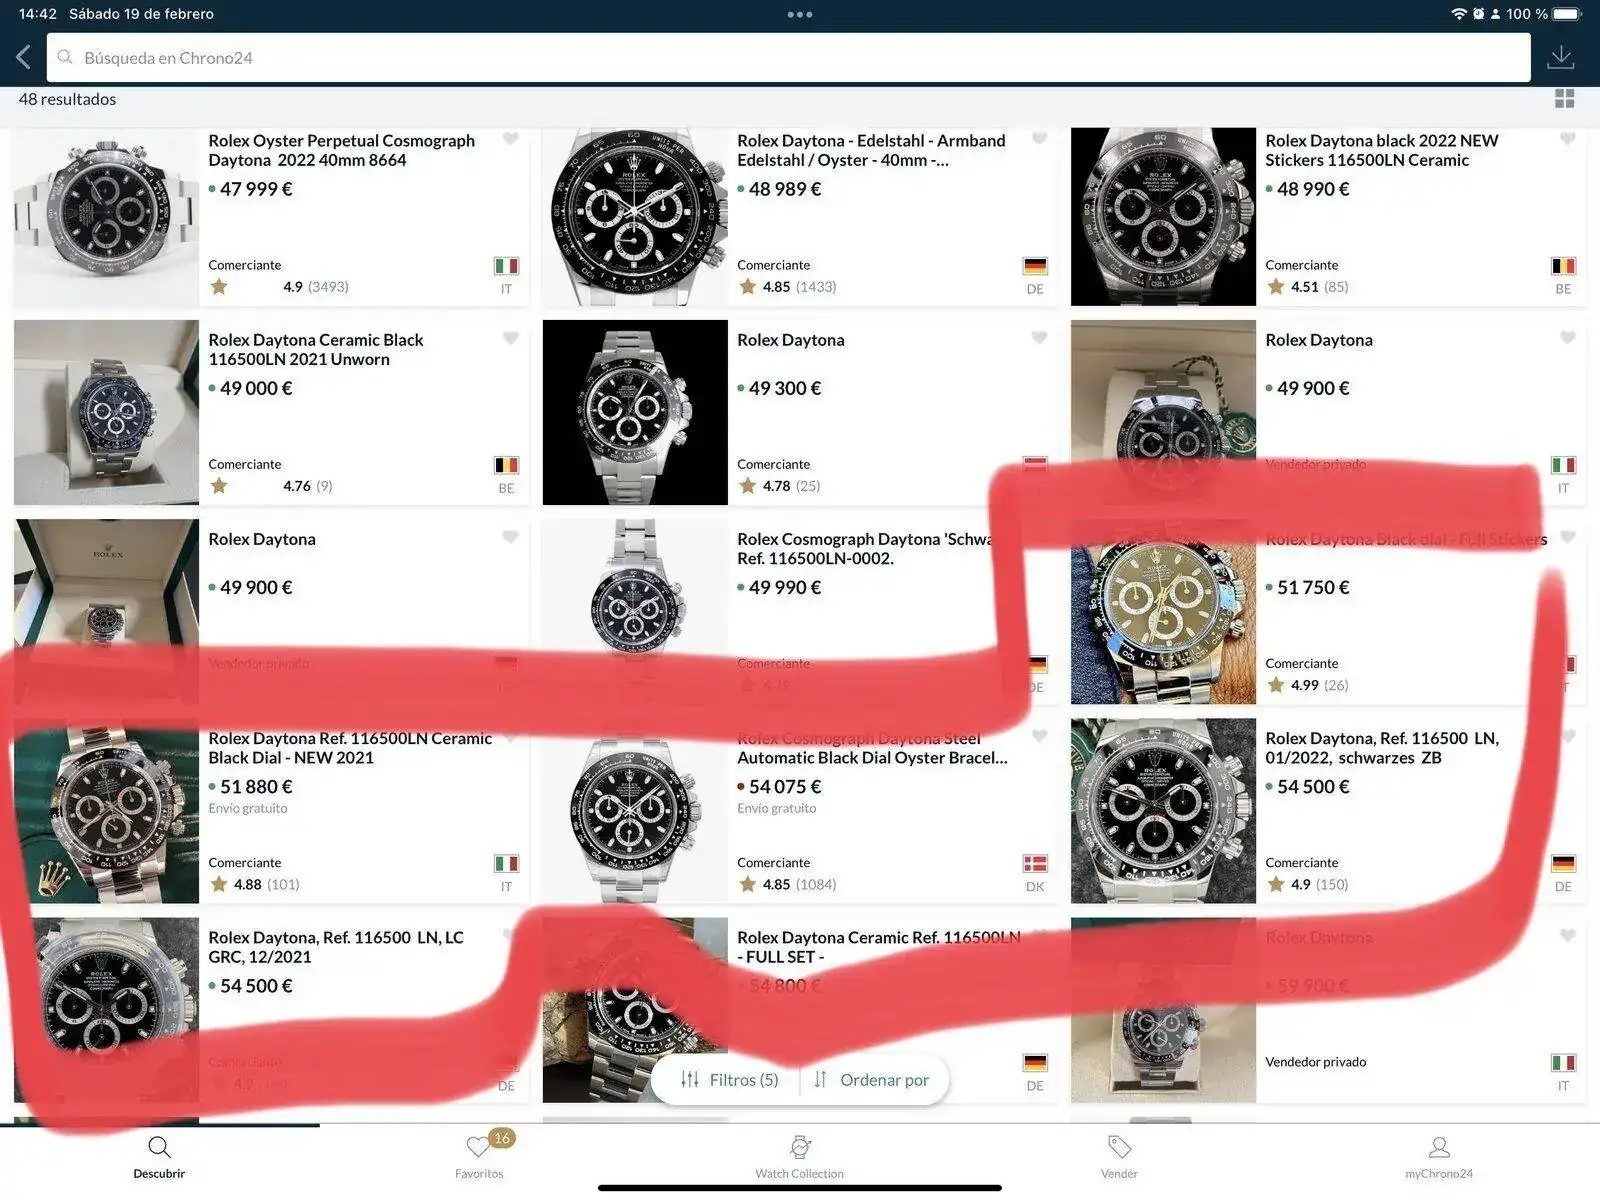The image size is (1600, 1200).
Task: Switch to grid view layout icon
Action: (x=1565, y=98)
